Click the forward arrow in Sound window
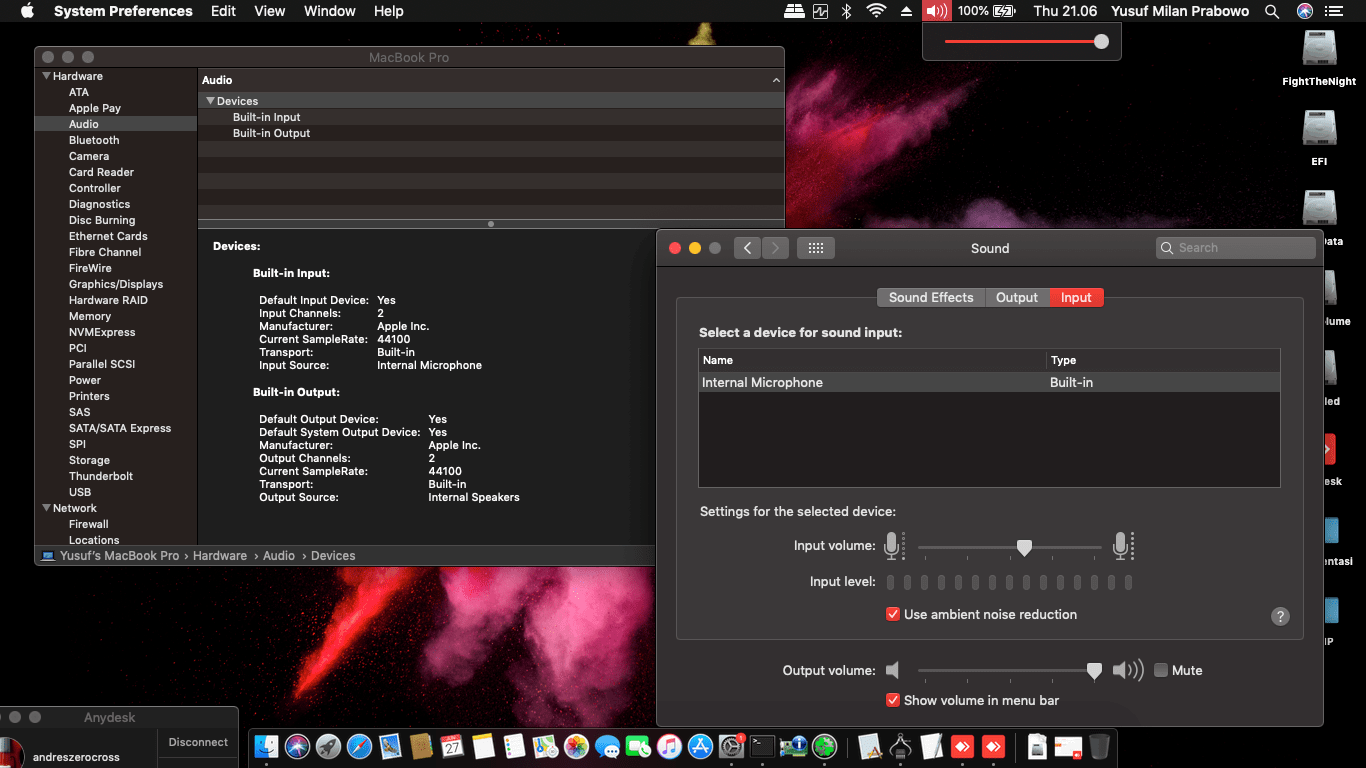The height and width of the screenshot is (768, 1366). pos(776,248)
